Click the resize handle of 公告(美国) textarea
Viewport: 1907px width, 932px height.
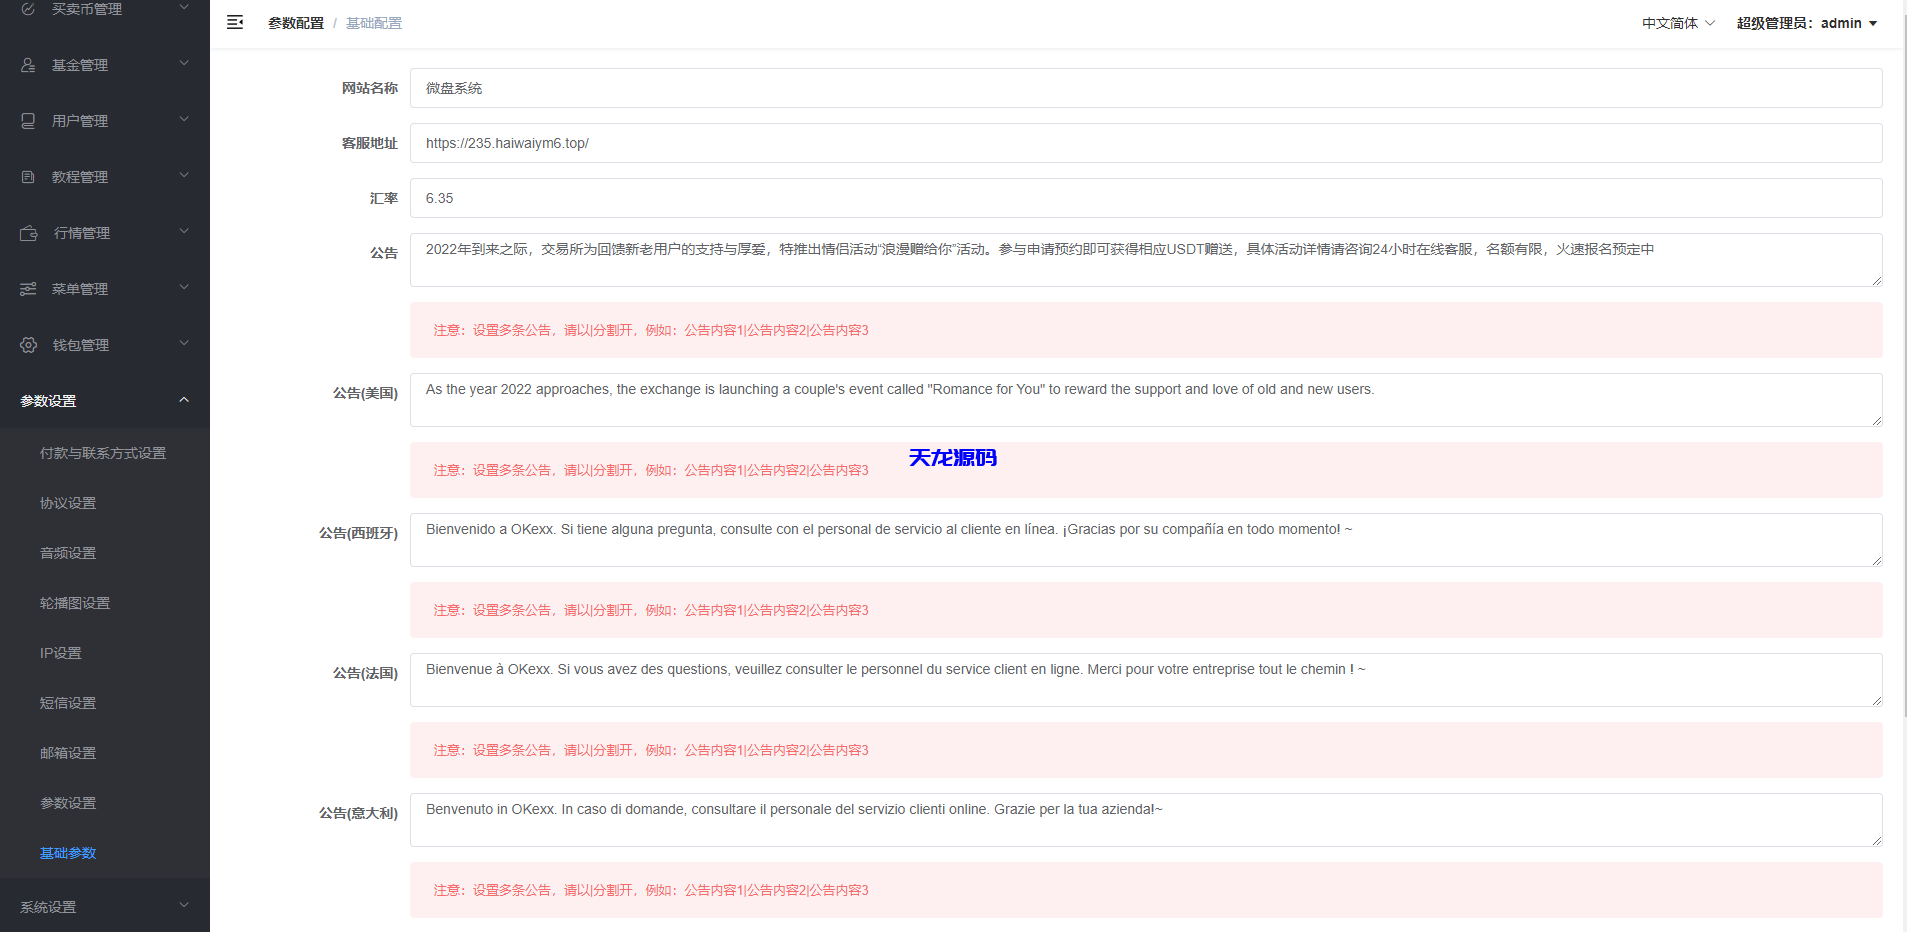[1877, 421]
